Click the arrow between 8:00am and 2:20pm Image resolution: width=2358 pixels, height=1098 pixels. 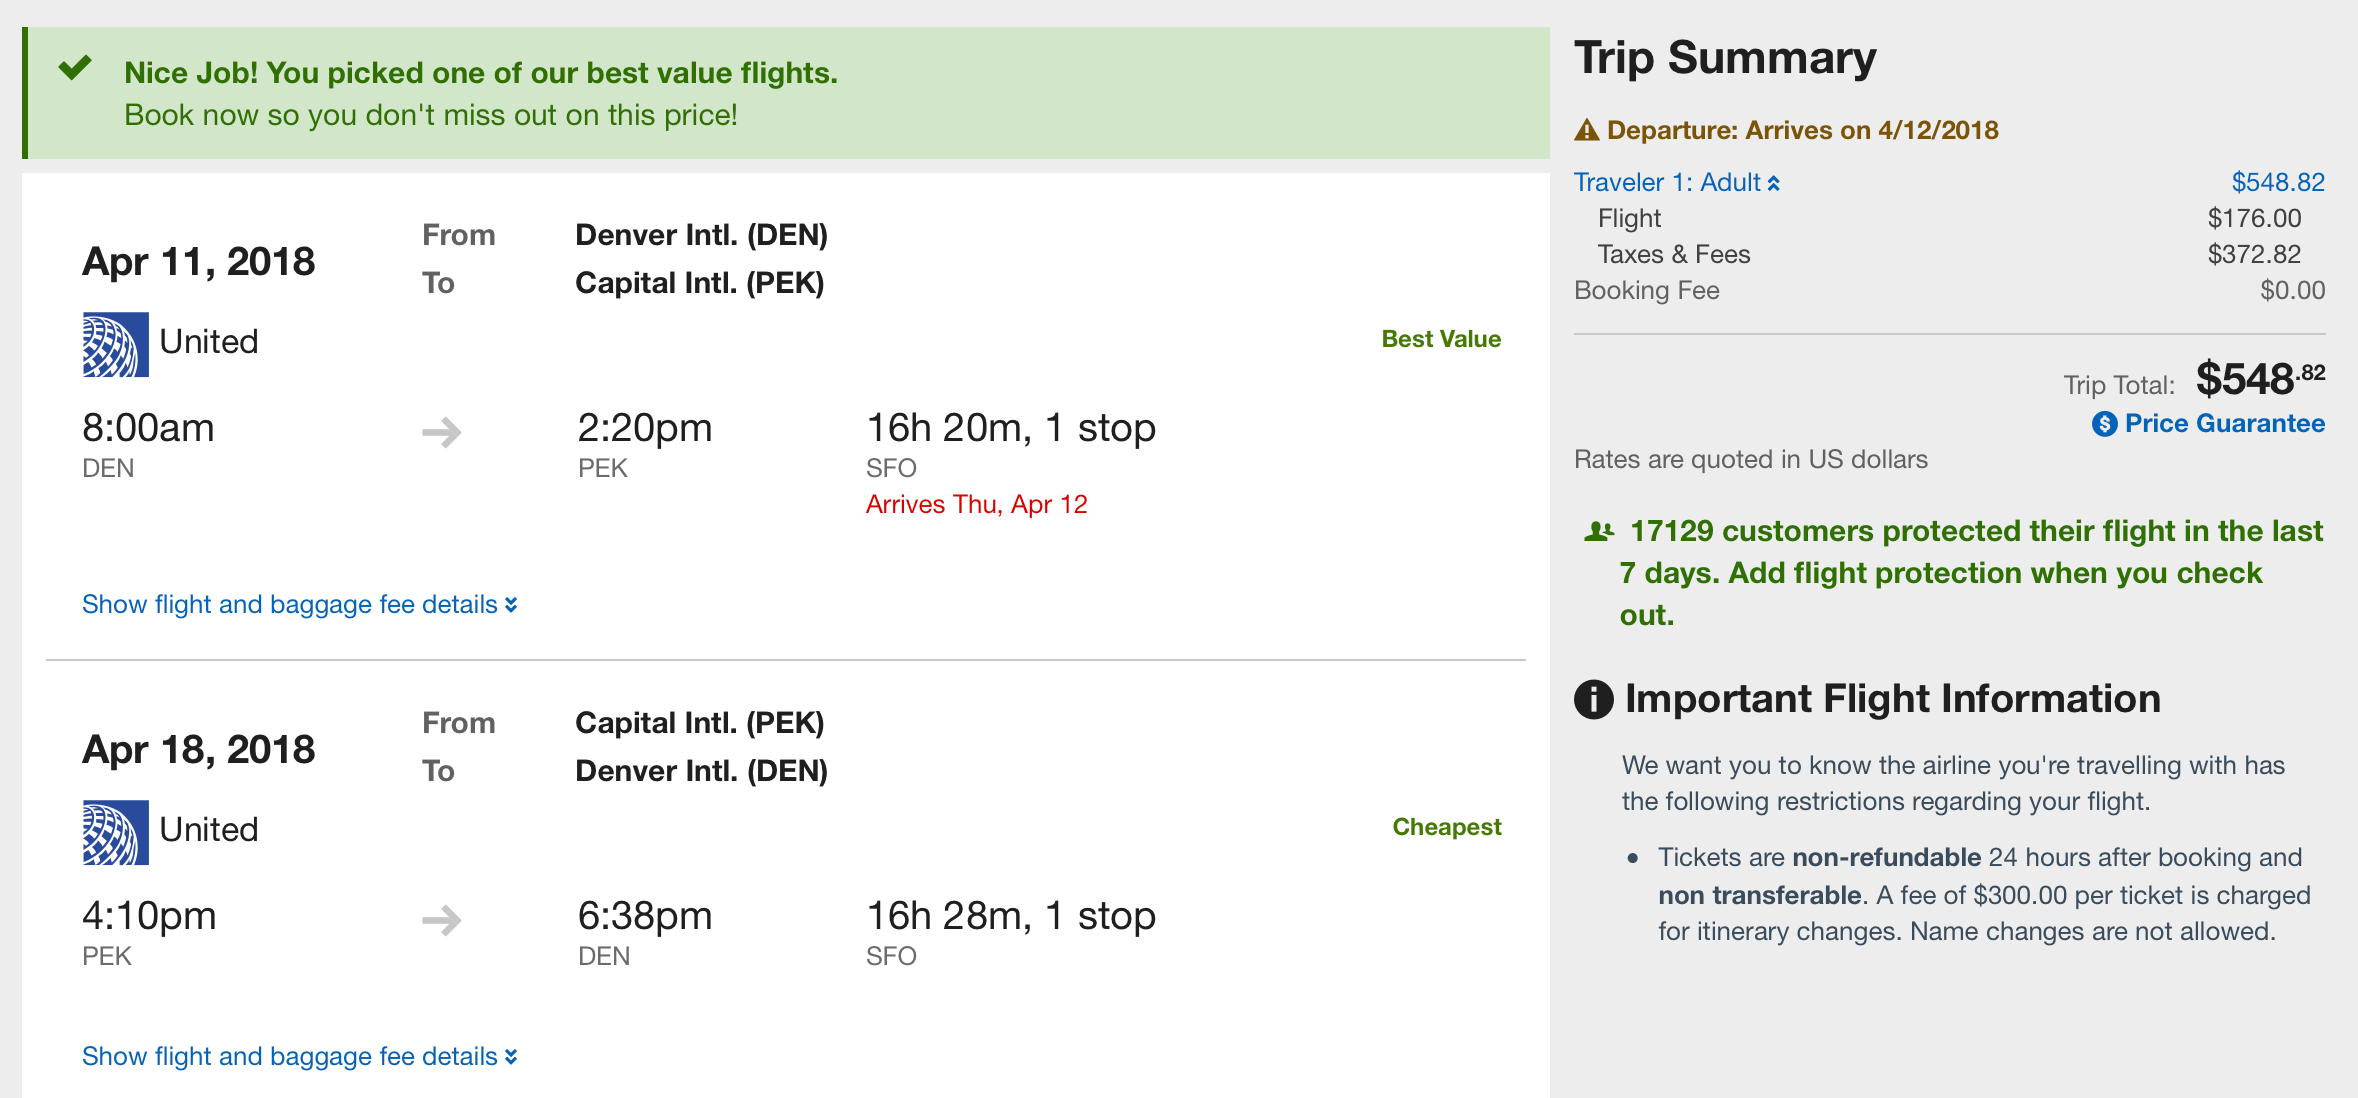(441, 432)
